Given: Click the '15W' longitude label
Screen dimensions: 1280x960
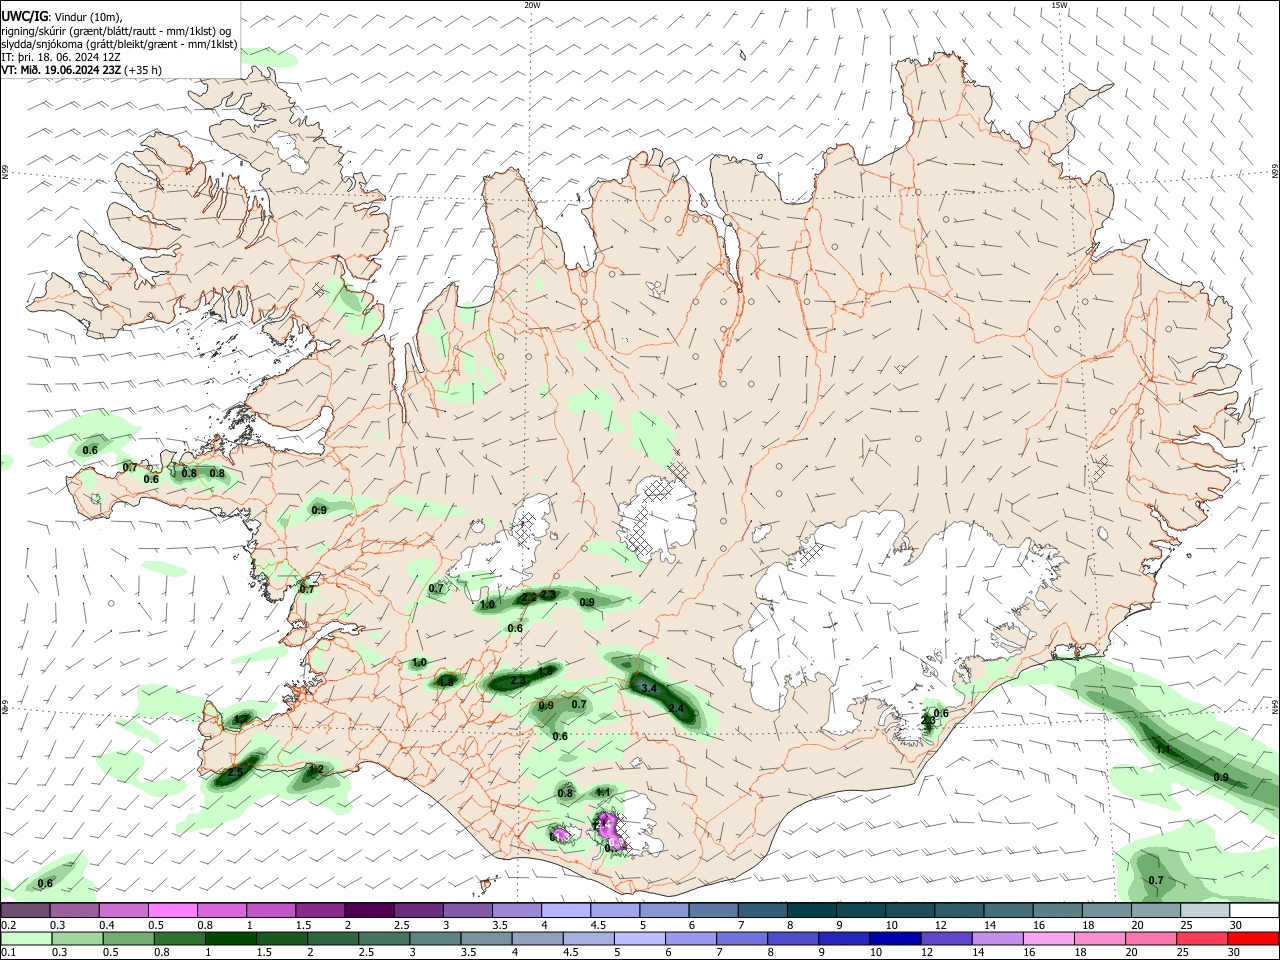Looking at the screenshot, I should (1059, 5).
